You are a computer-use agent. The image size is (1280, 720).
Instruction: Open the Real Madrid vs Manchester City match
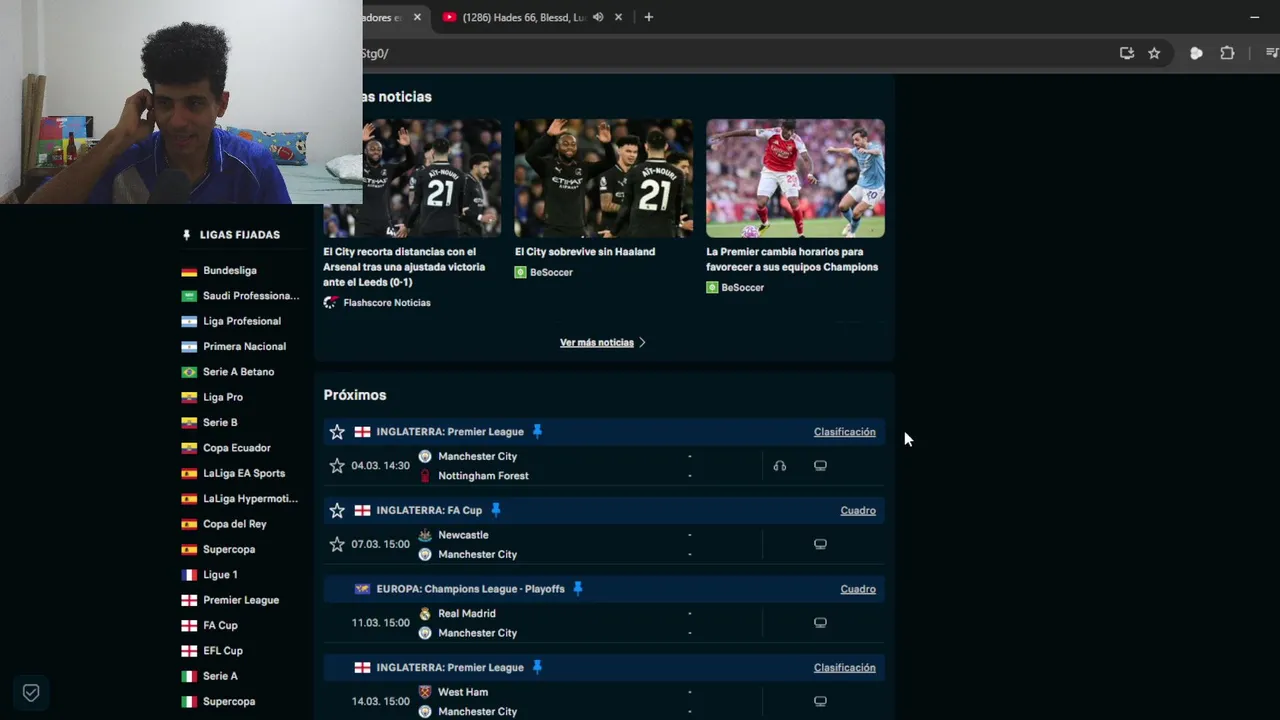604,623
